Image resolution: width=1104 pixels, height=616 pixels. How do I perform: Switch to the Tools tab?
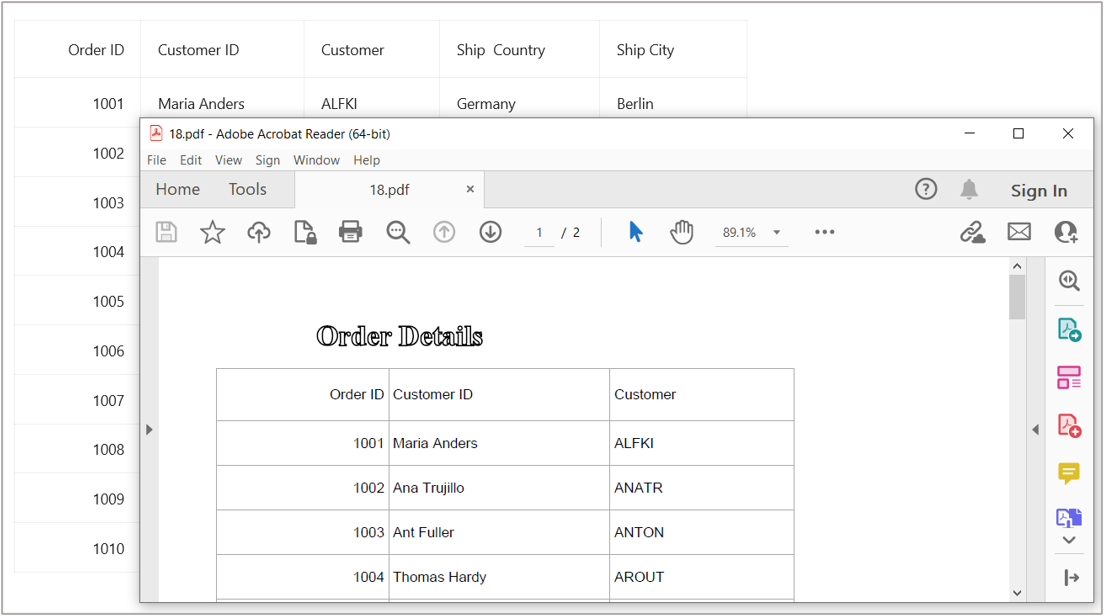click(247, 190)
